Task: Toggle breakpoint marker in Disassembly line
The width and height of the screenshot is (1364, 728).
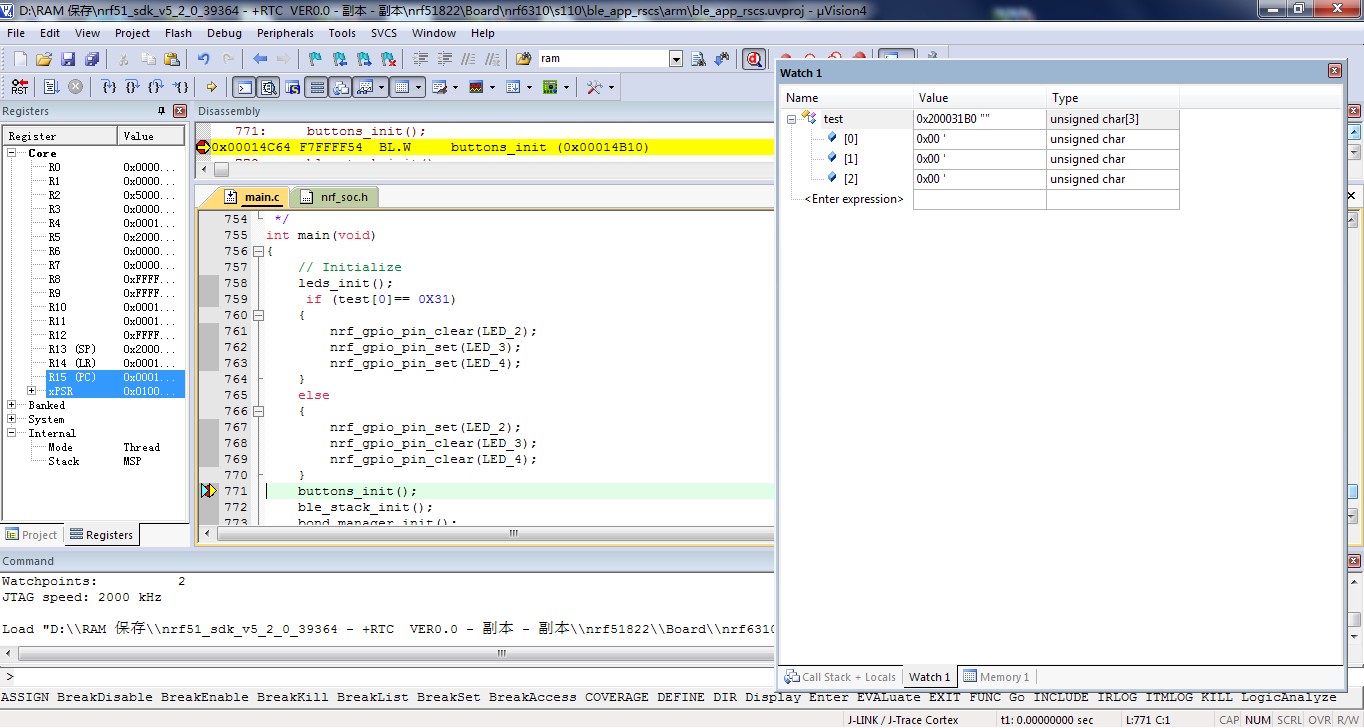Action: (203, 147)
